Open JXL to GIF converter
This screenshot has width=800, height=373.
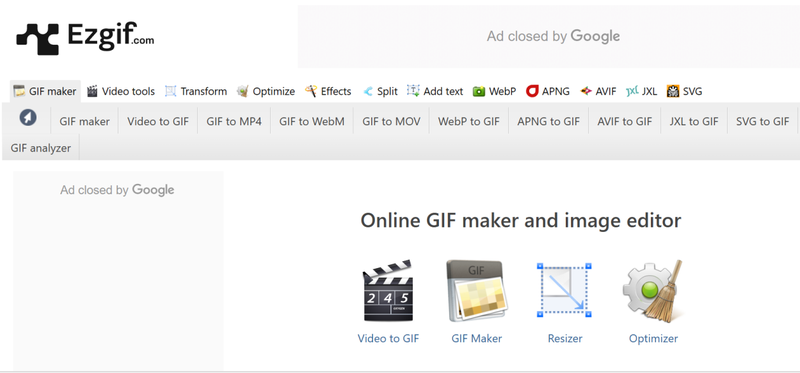694,121
